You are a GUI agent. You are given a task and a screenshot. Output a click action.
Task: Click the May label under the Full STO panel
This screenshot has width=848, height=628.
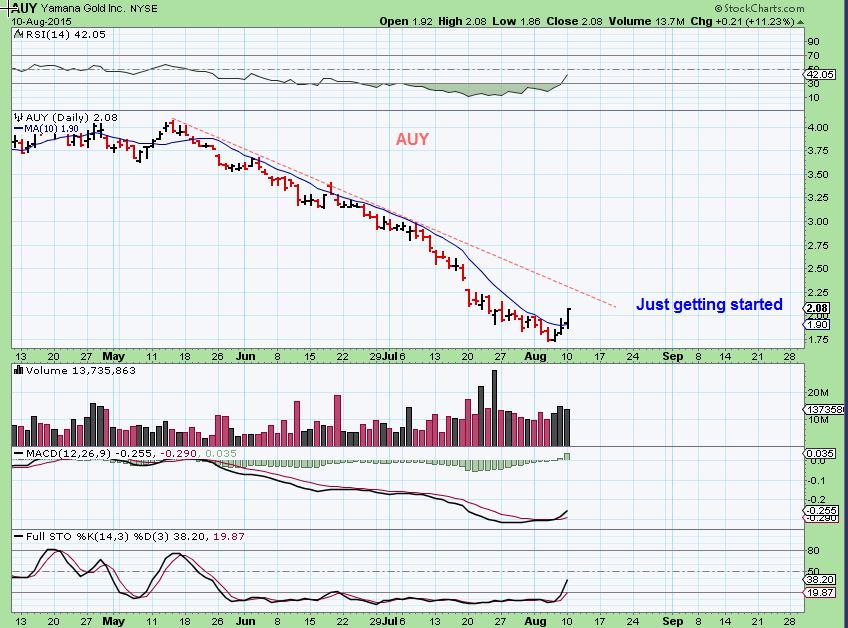pyautogui.click(x=114, y=621)
